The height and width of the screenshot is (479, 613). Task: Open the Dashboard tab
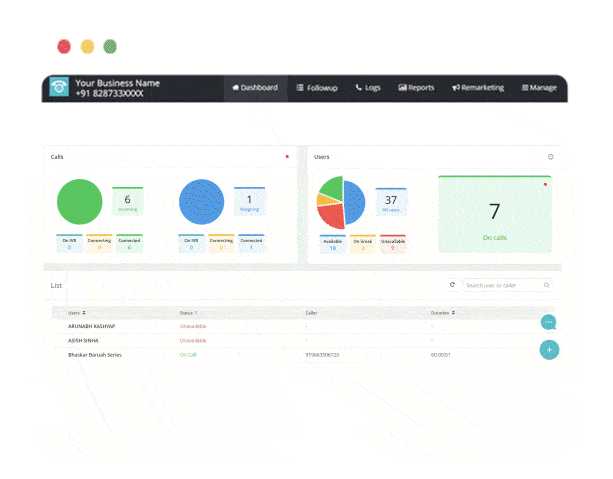[x=255, y=88]
